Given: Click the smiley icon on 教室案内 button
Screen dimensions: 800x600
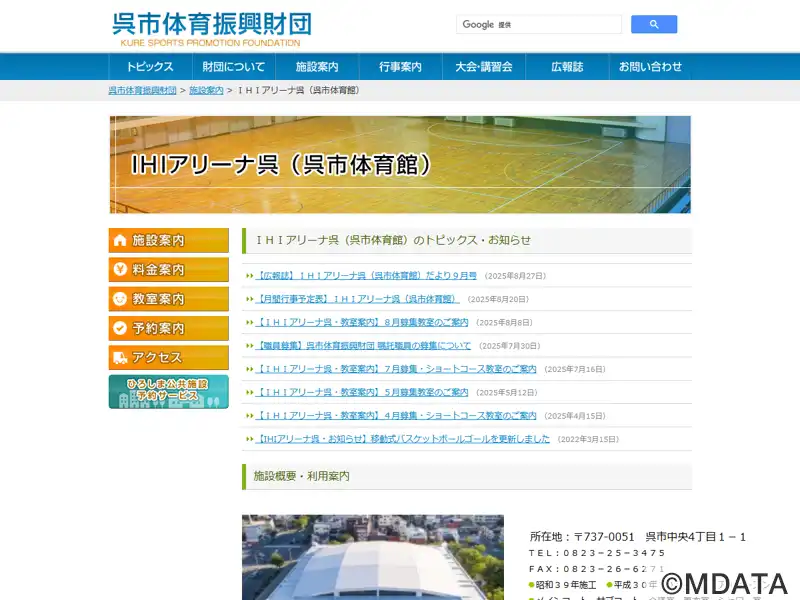Looking at the screenshot, I should (x=120, y=298).
